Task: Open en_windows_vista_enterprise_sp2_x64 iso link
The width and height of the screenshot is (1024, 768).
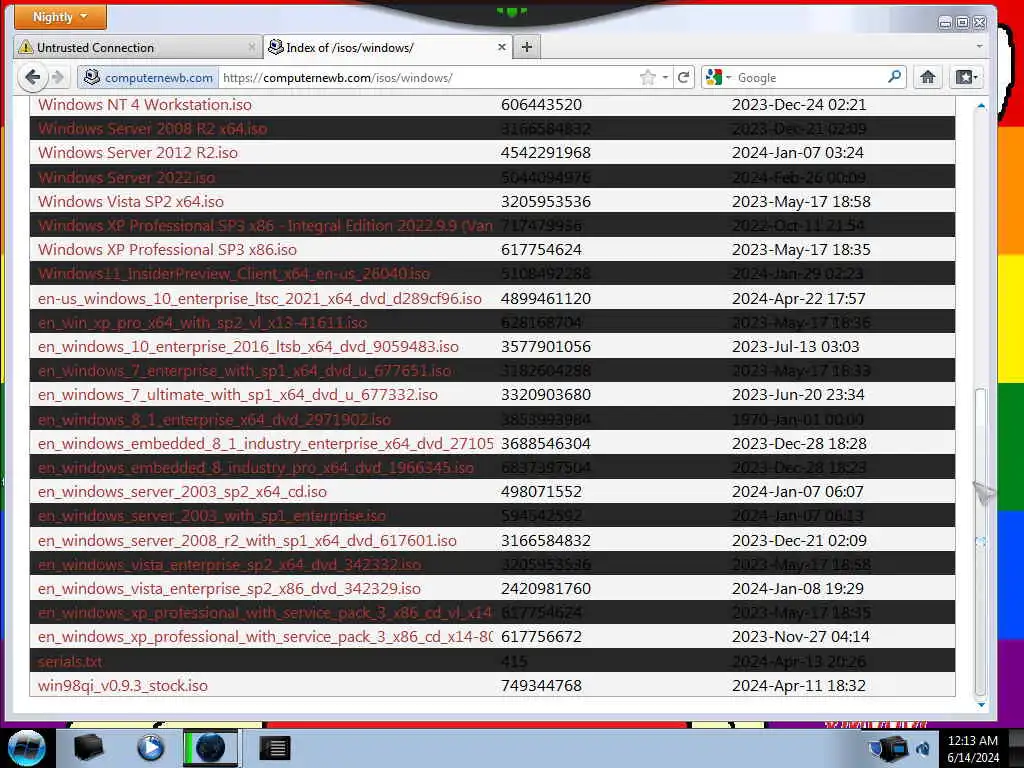Action: [x=229, y=564]
